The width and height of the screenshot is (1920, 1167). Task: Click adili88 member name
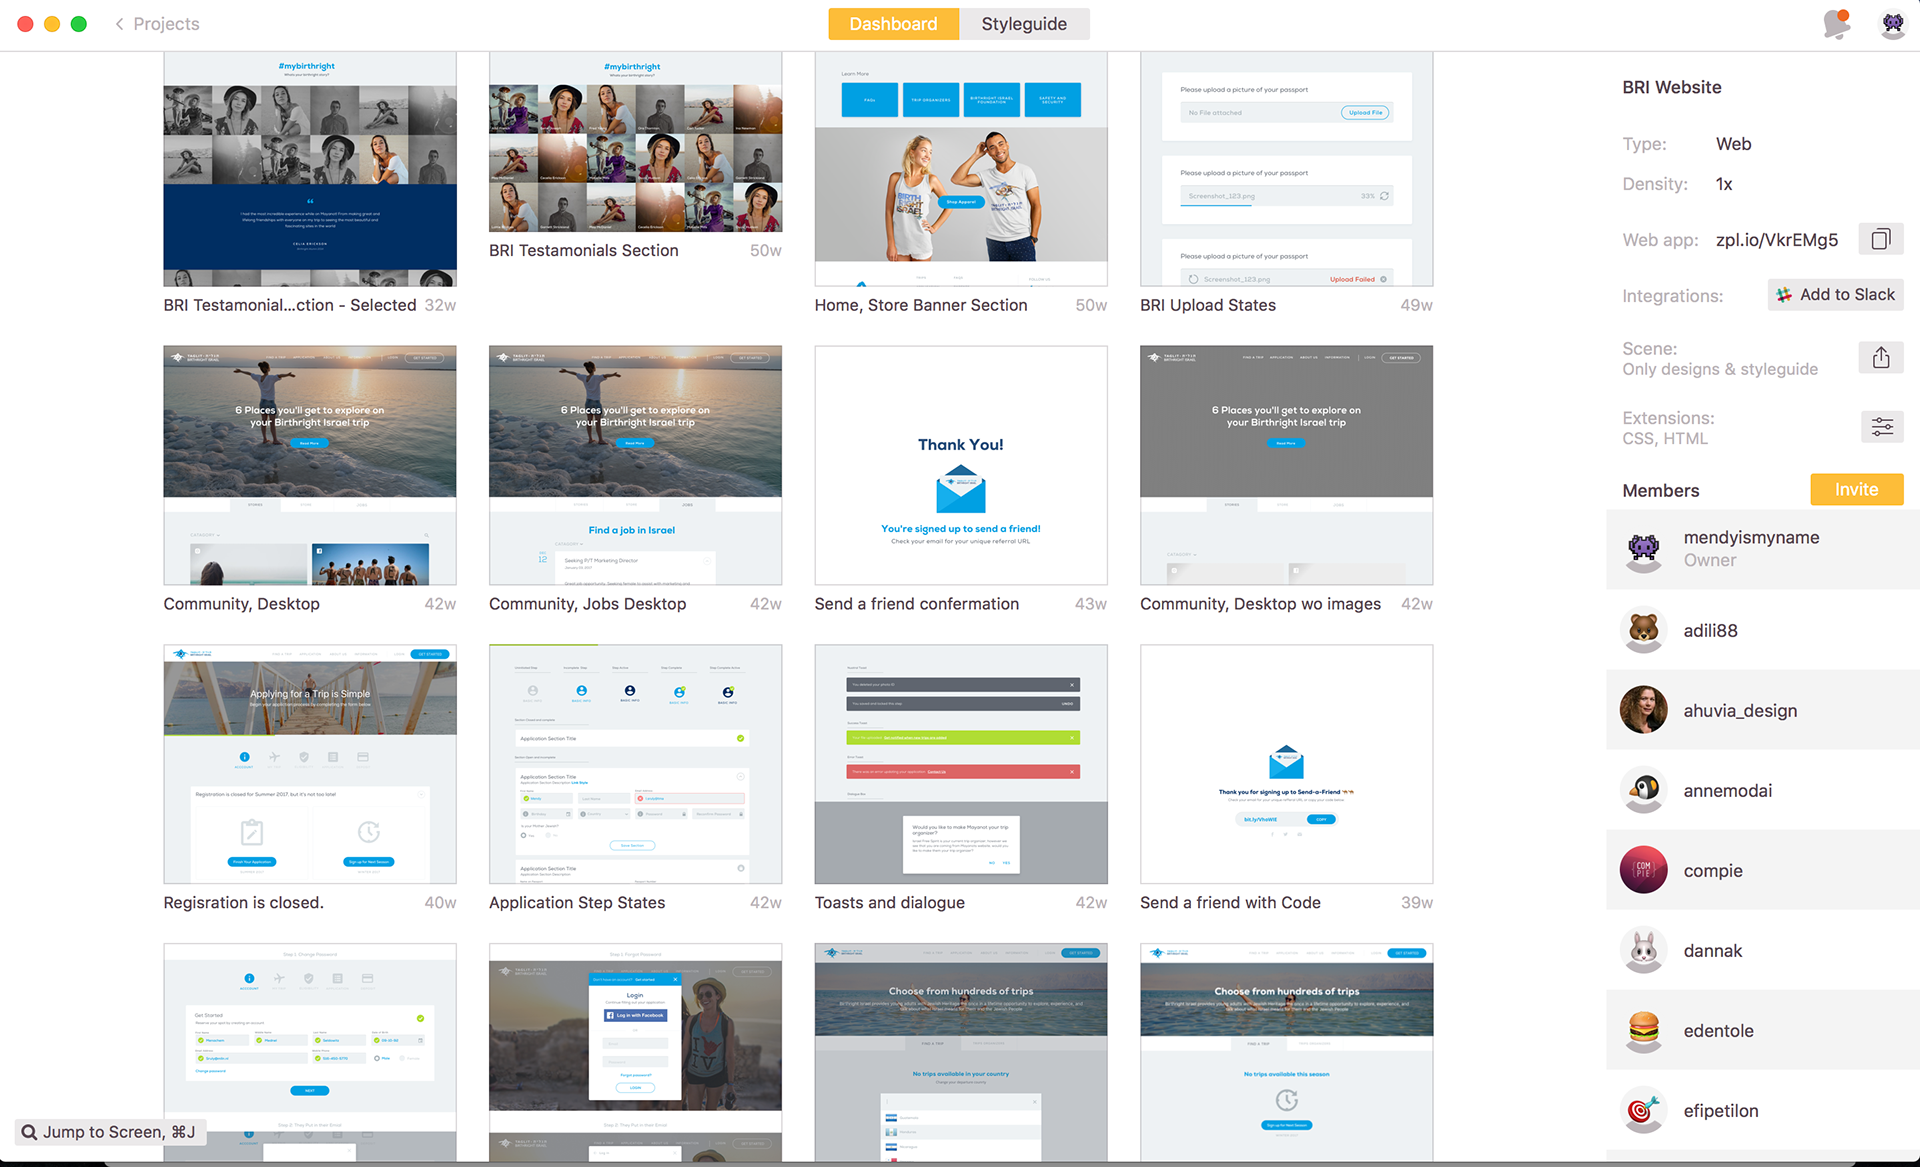click(1710, 631)
